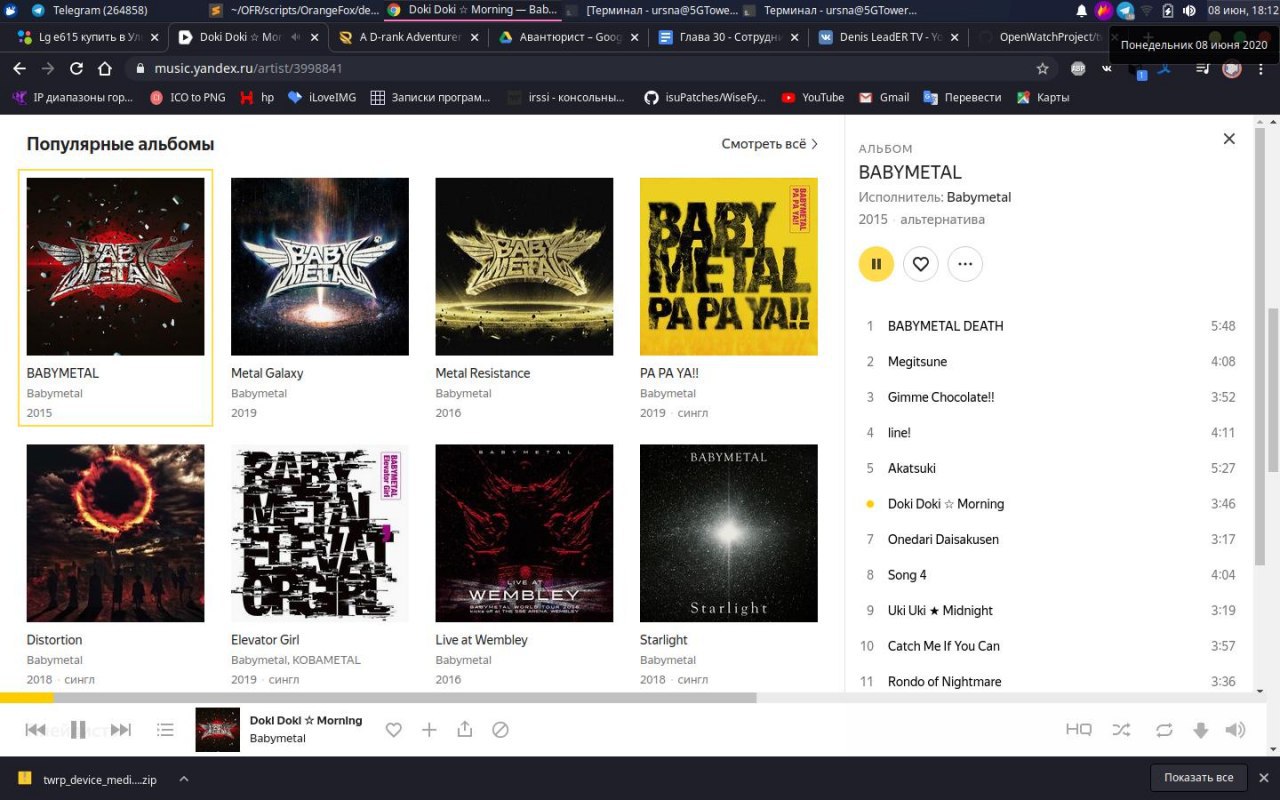Open the ICO to PNG bookmark
This screenshot has height=800, width=1280.
(x=187, y=97)
